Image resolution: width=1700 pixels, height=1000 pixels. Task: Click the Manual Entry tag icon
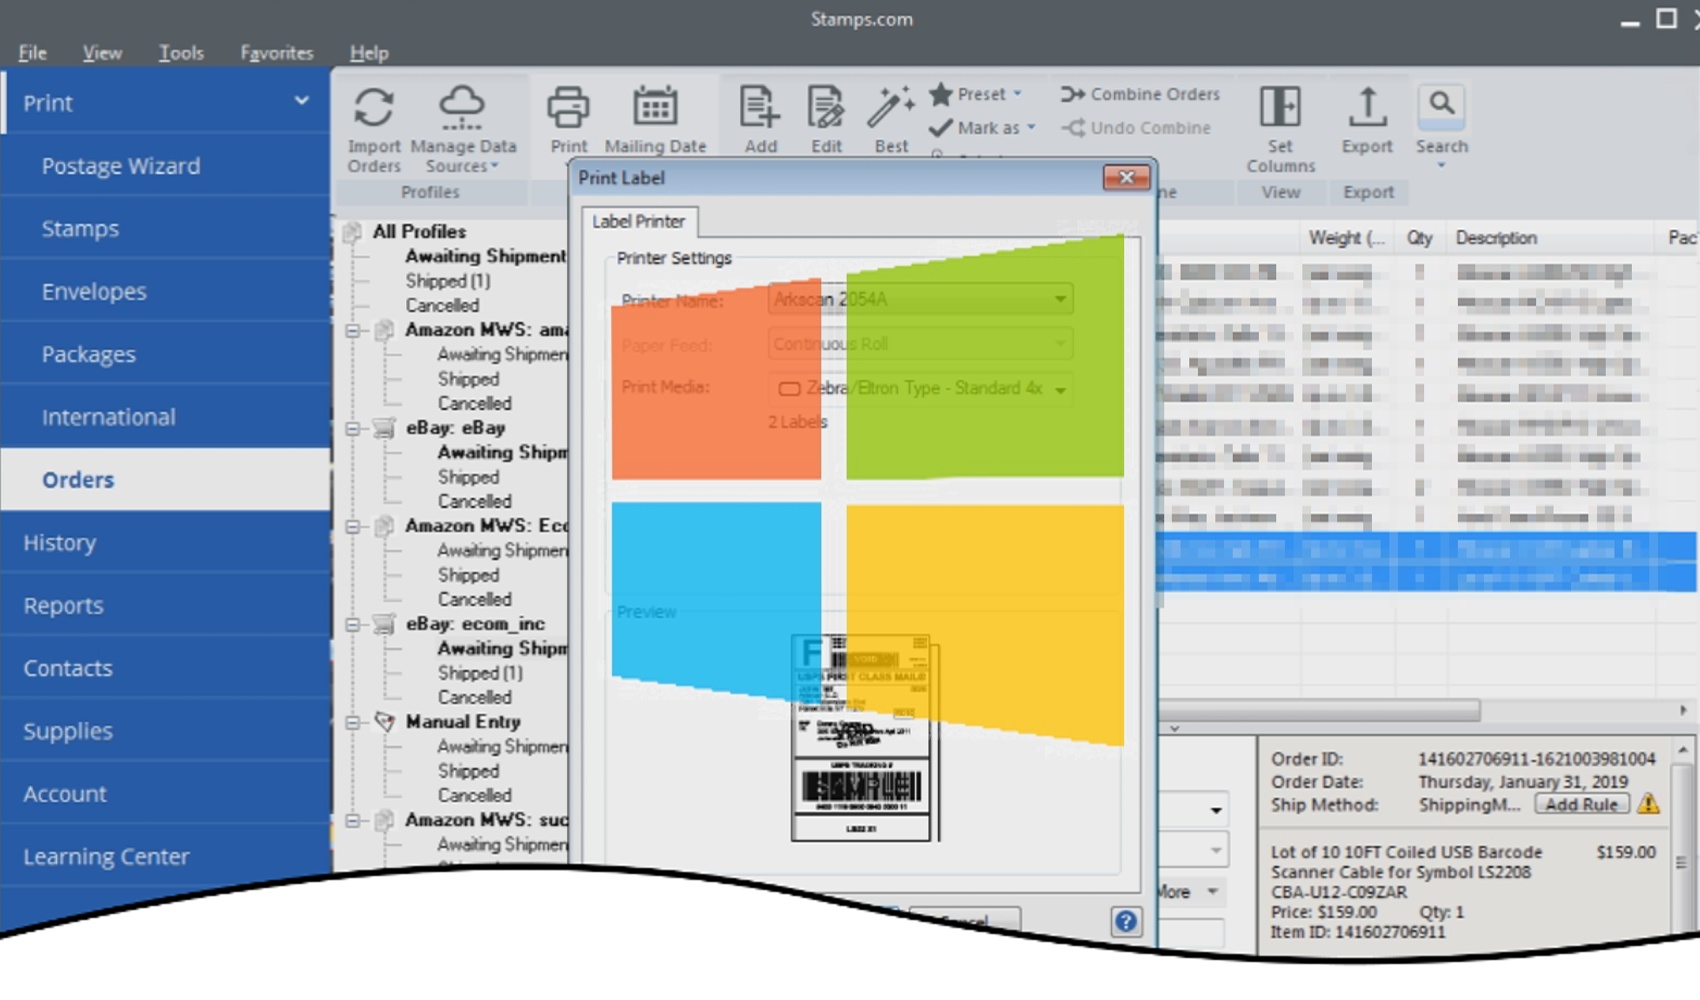[x=384, y=721]
